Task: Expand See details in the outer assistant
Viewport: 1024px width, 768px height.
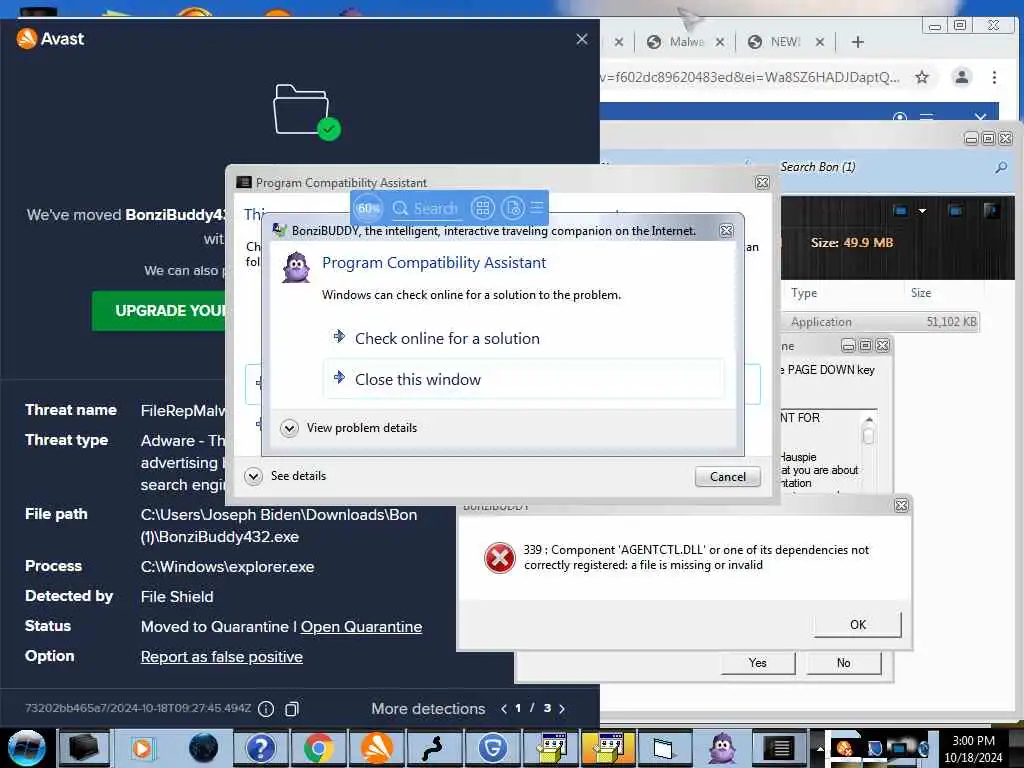Action: pyautogui.click(x=285, y=476)
